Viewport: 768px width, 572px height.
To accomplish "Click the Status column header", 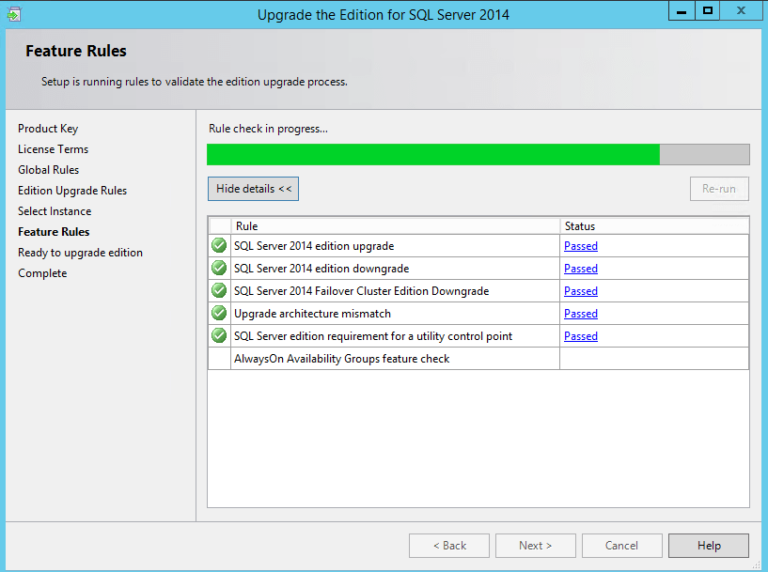I will click(x=654, y=226).
